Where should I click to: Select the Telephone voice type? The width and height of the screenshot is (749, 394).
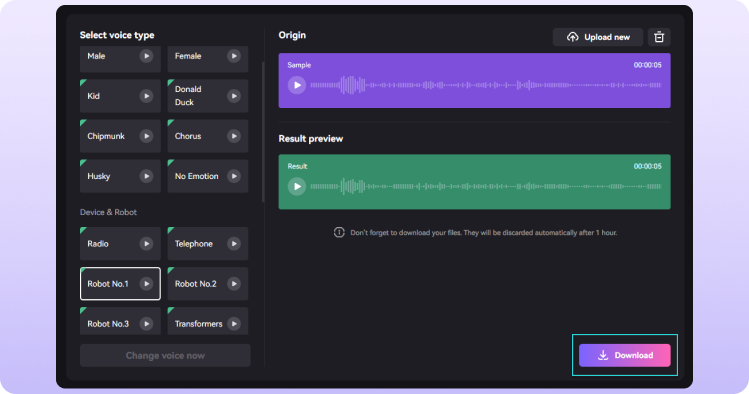(208, 244)
